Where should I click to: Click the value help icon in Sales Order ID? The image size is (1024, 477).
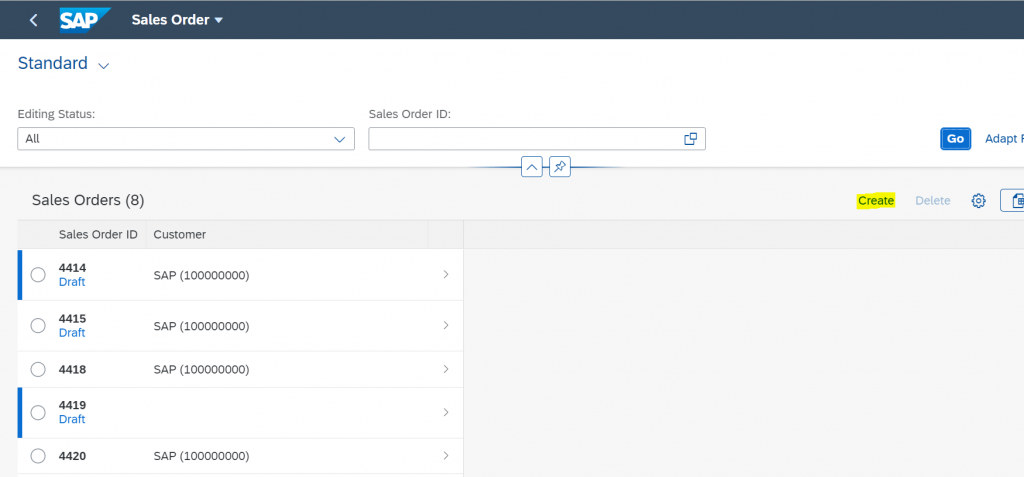click(x=690, y=139)
